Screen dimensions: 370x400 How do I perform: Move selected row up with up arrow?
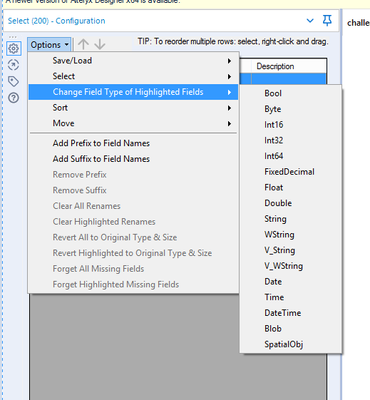click(83, 44)
